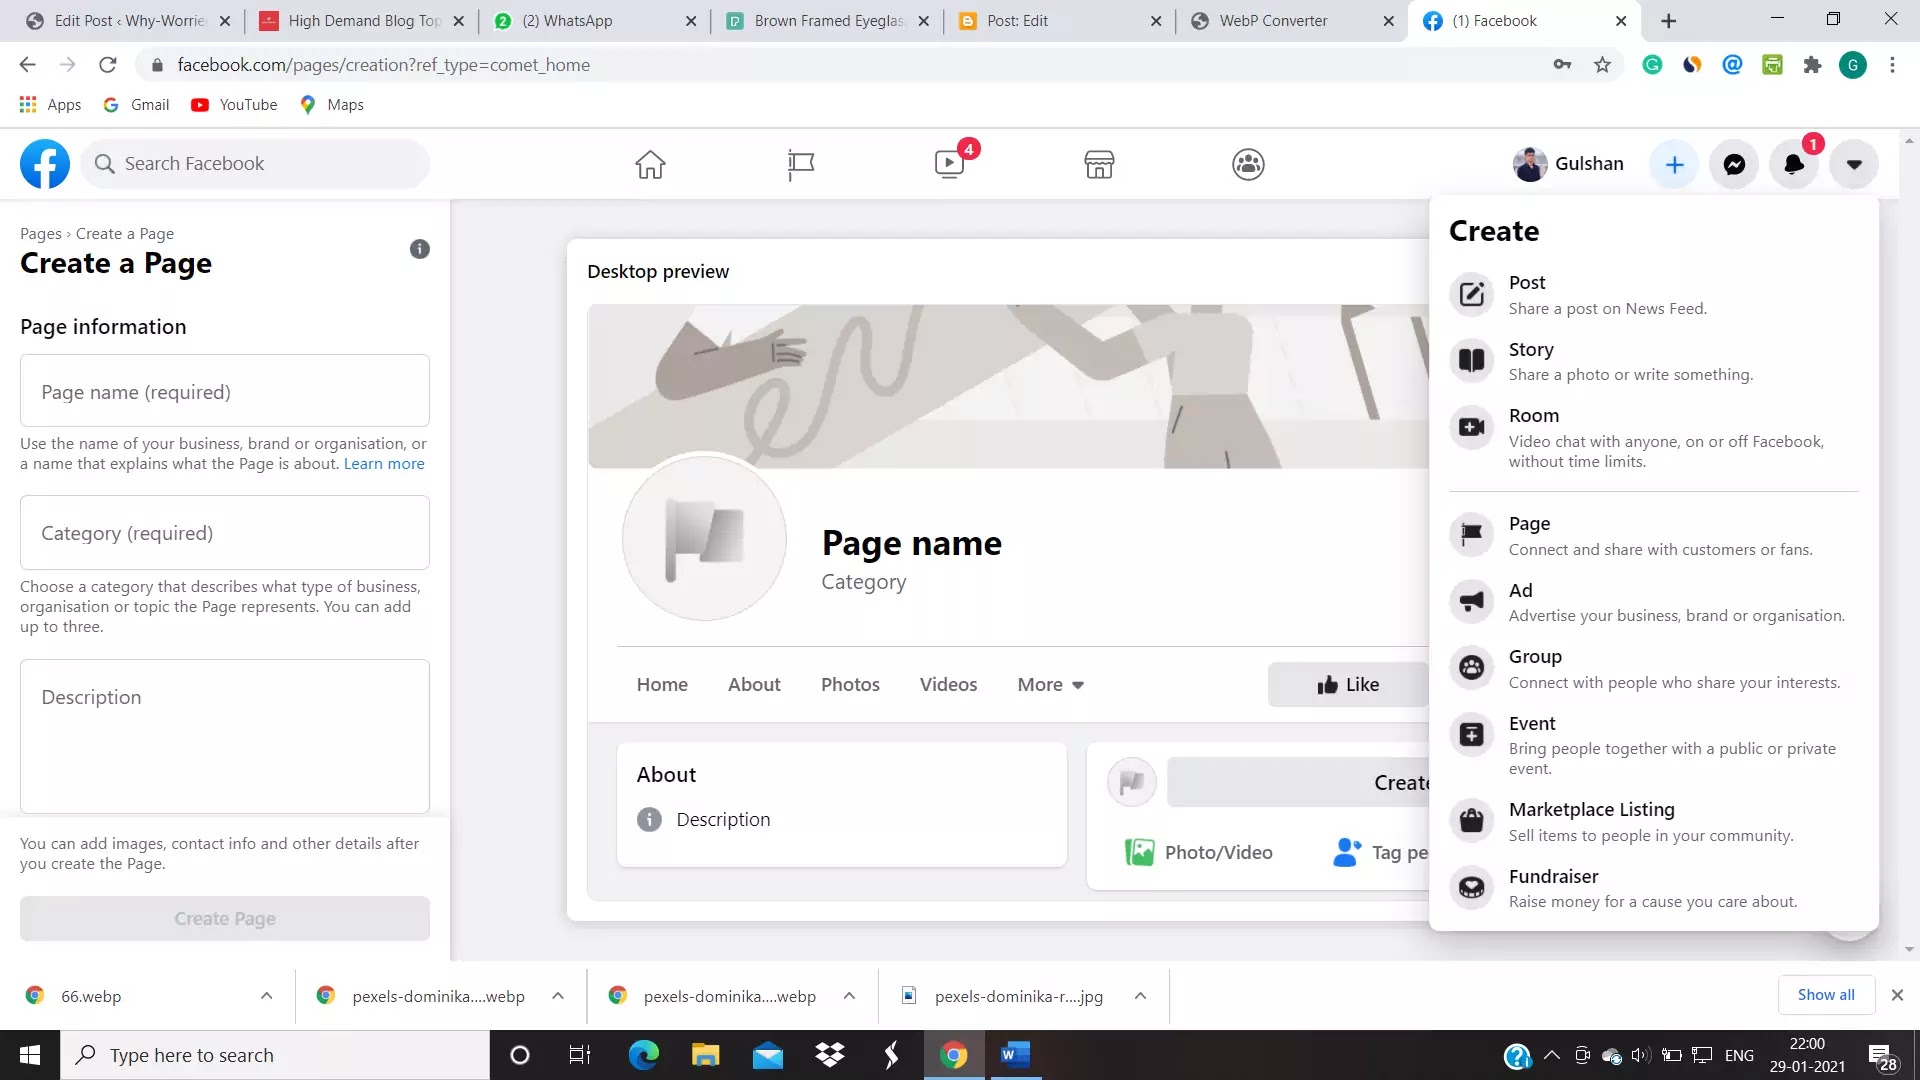The height and width of the screenshot is (1080, 1920).
Task: Open the notifications bell
Action: 1794,164
